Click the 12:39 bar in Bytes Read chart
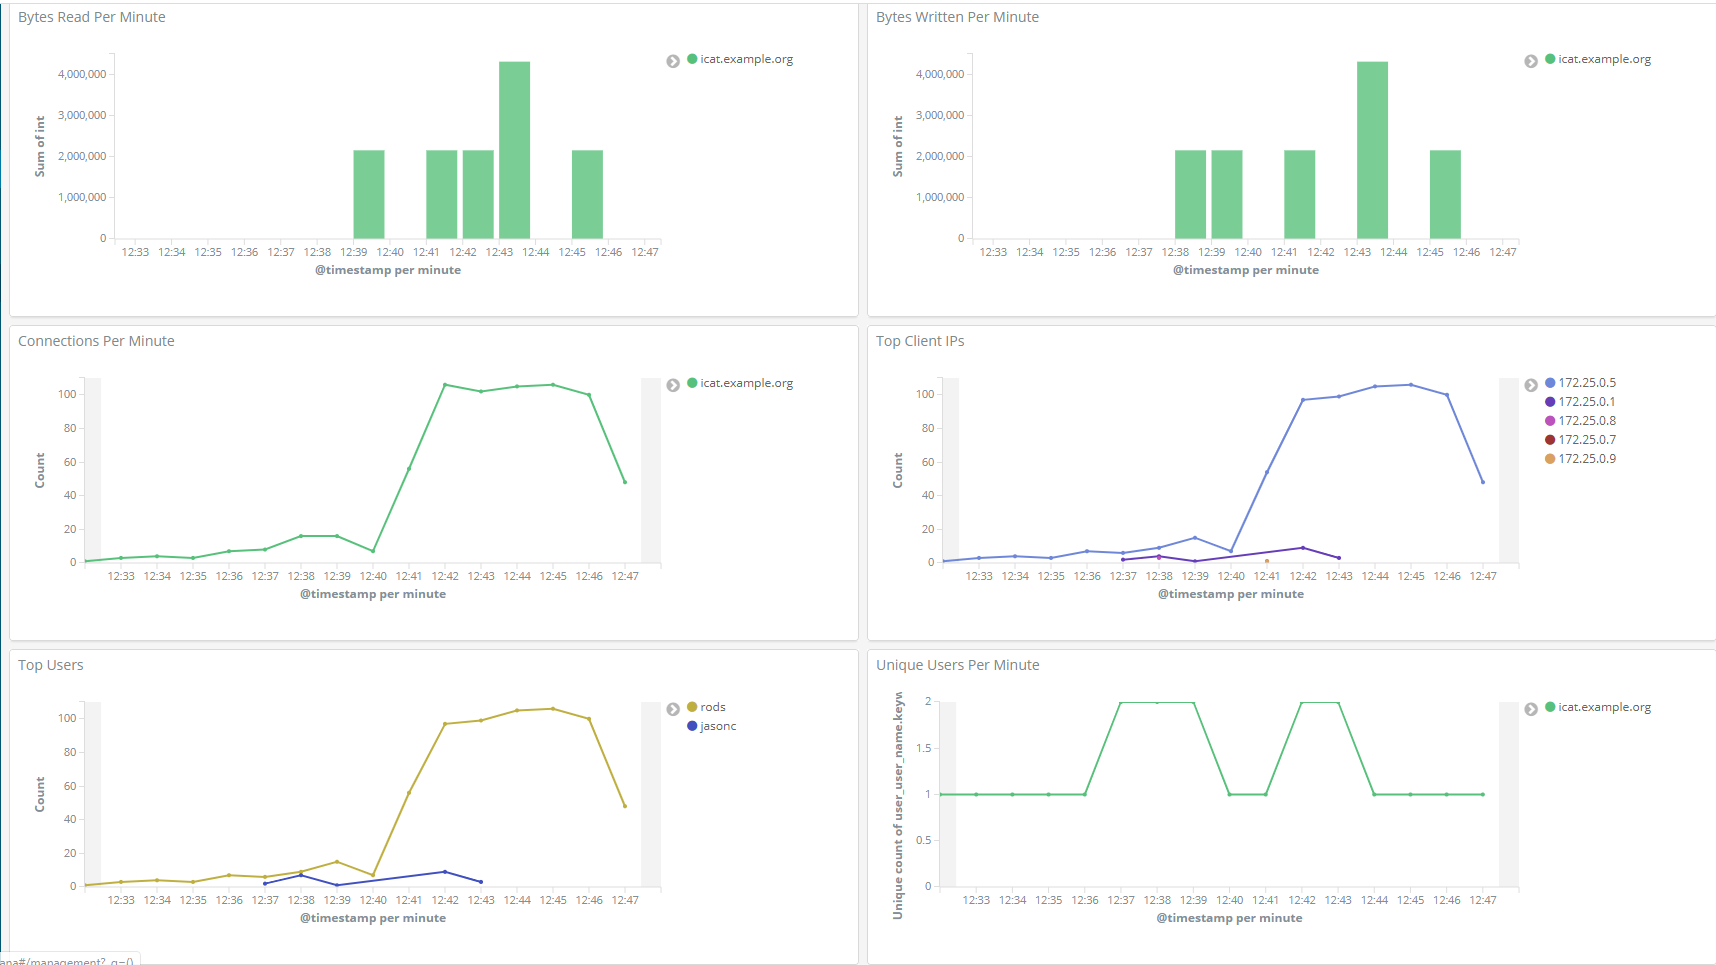Viewport: 1716px width, 965px height. tap(369, 195)
